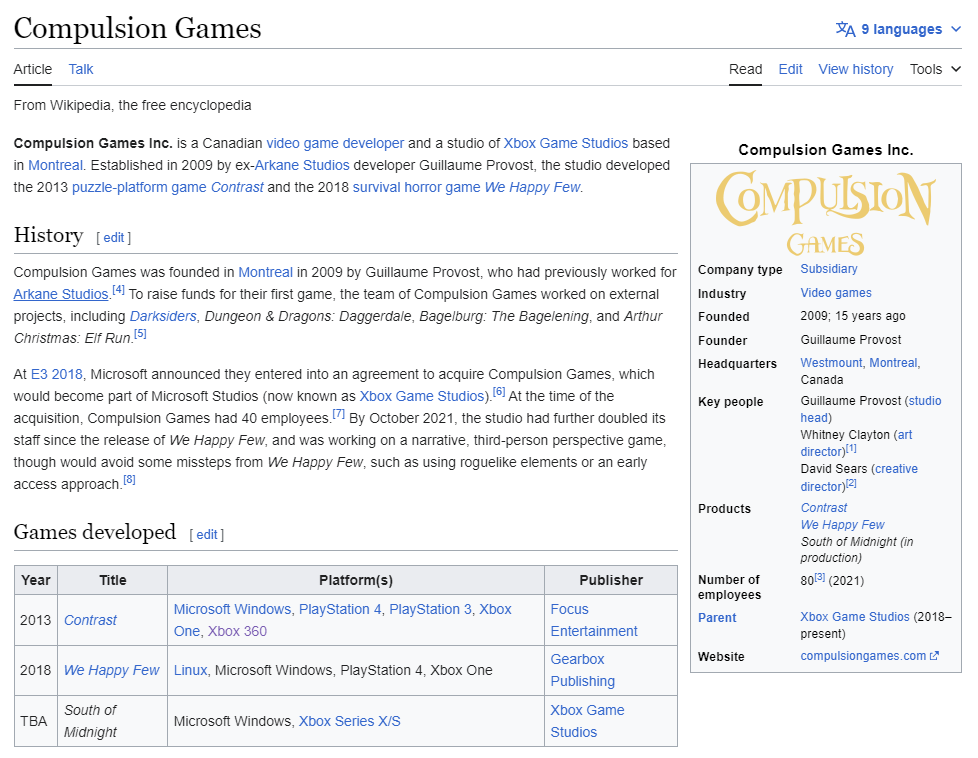Open the studio head link in infobox
Image resolution: width=978 pixels, height=758 pixels.
pyautogui.click(x=871, y=409)
